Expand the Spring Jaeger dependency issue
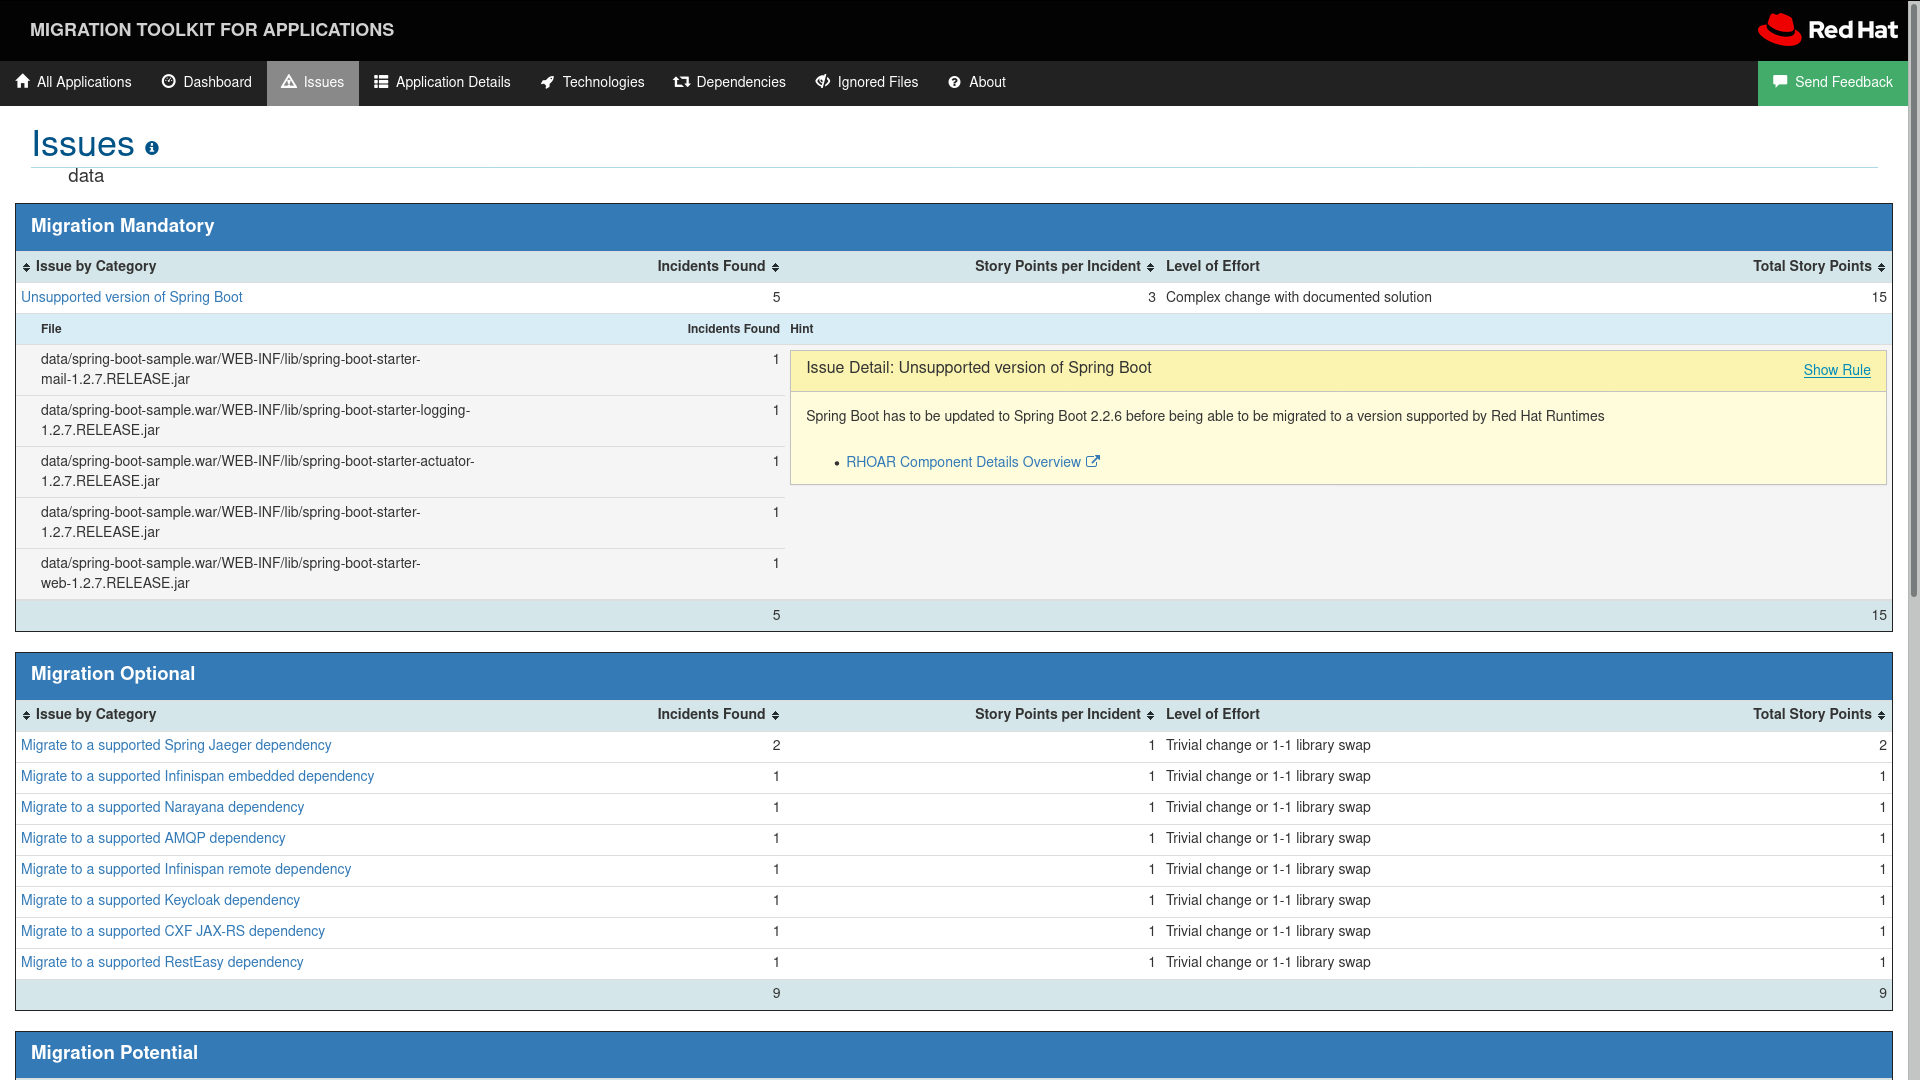 click(x=176, y=745)
